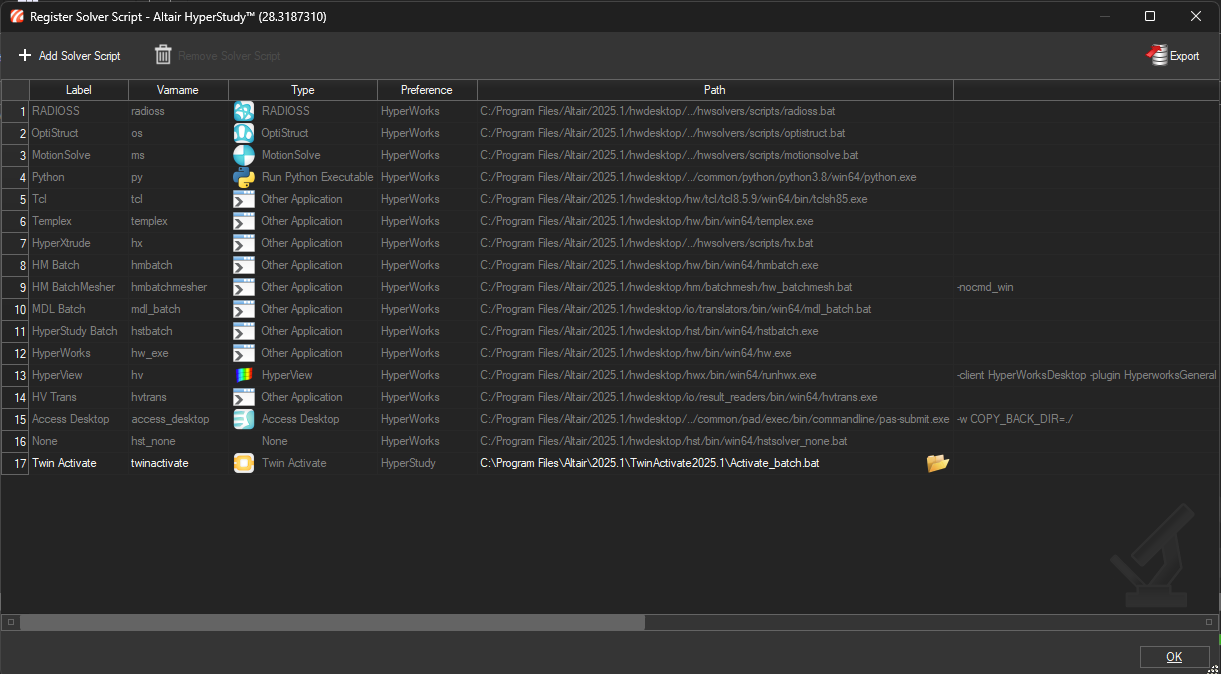This screenshot has width=1221, height=674.
Task: Click the terminal icon in the Tcl row
Action: [x=244, y=199]
